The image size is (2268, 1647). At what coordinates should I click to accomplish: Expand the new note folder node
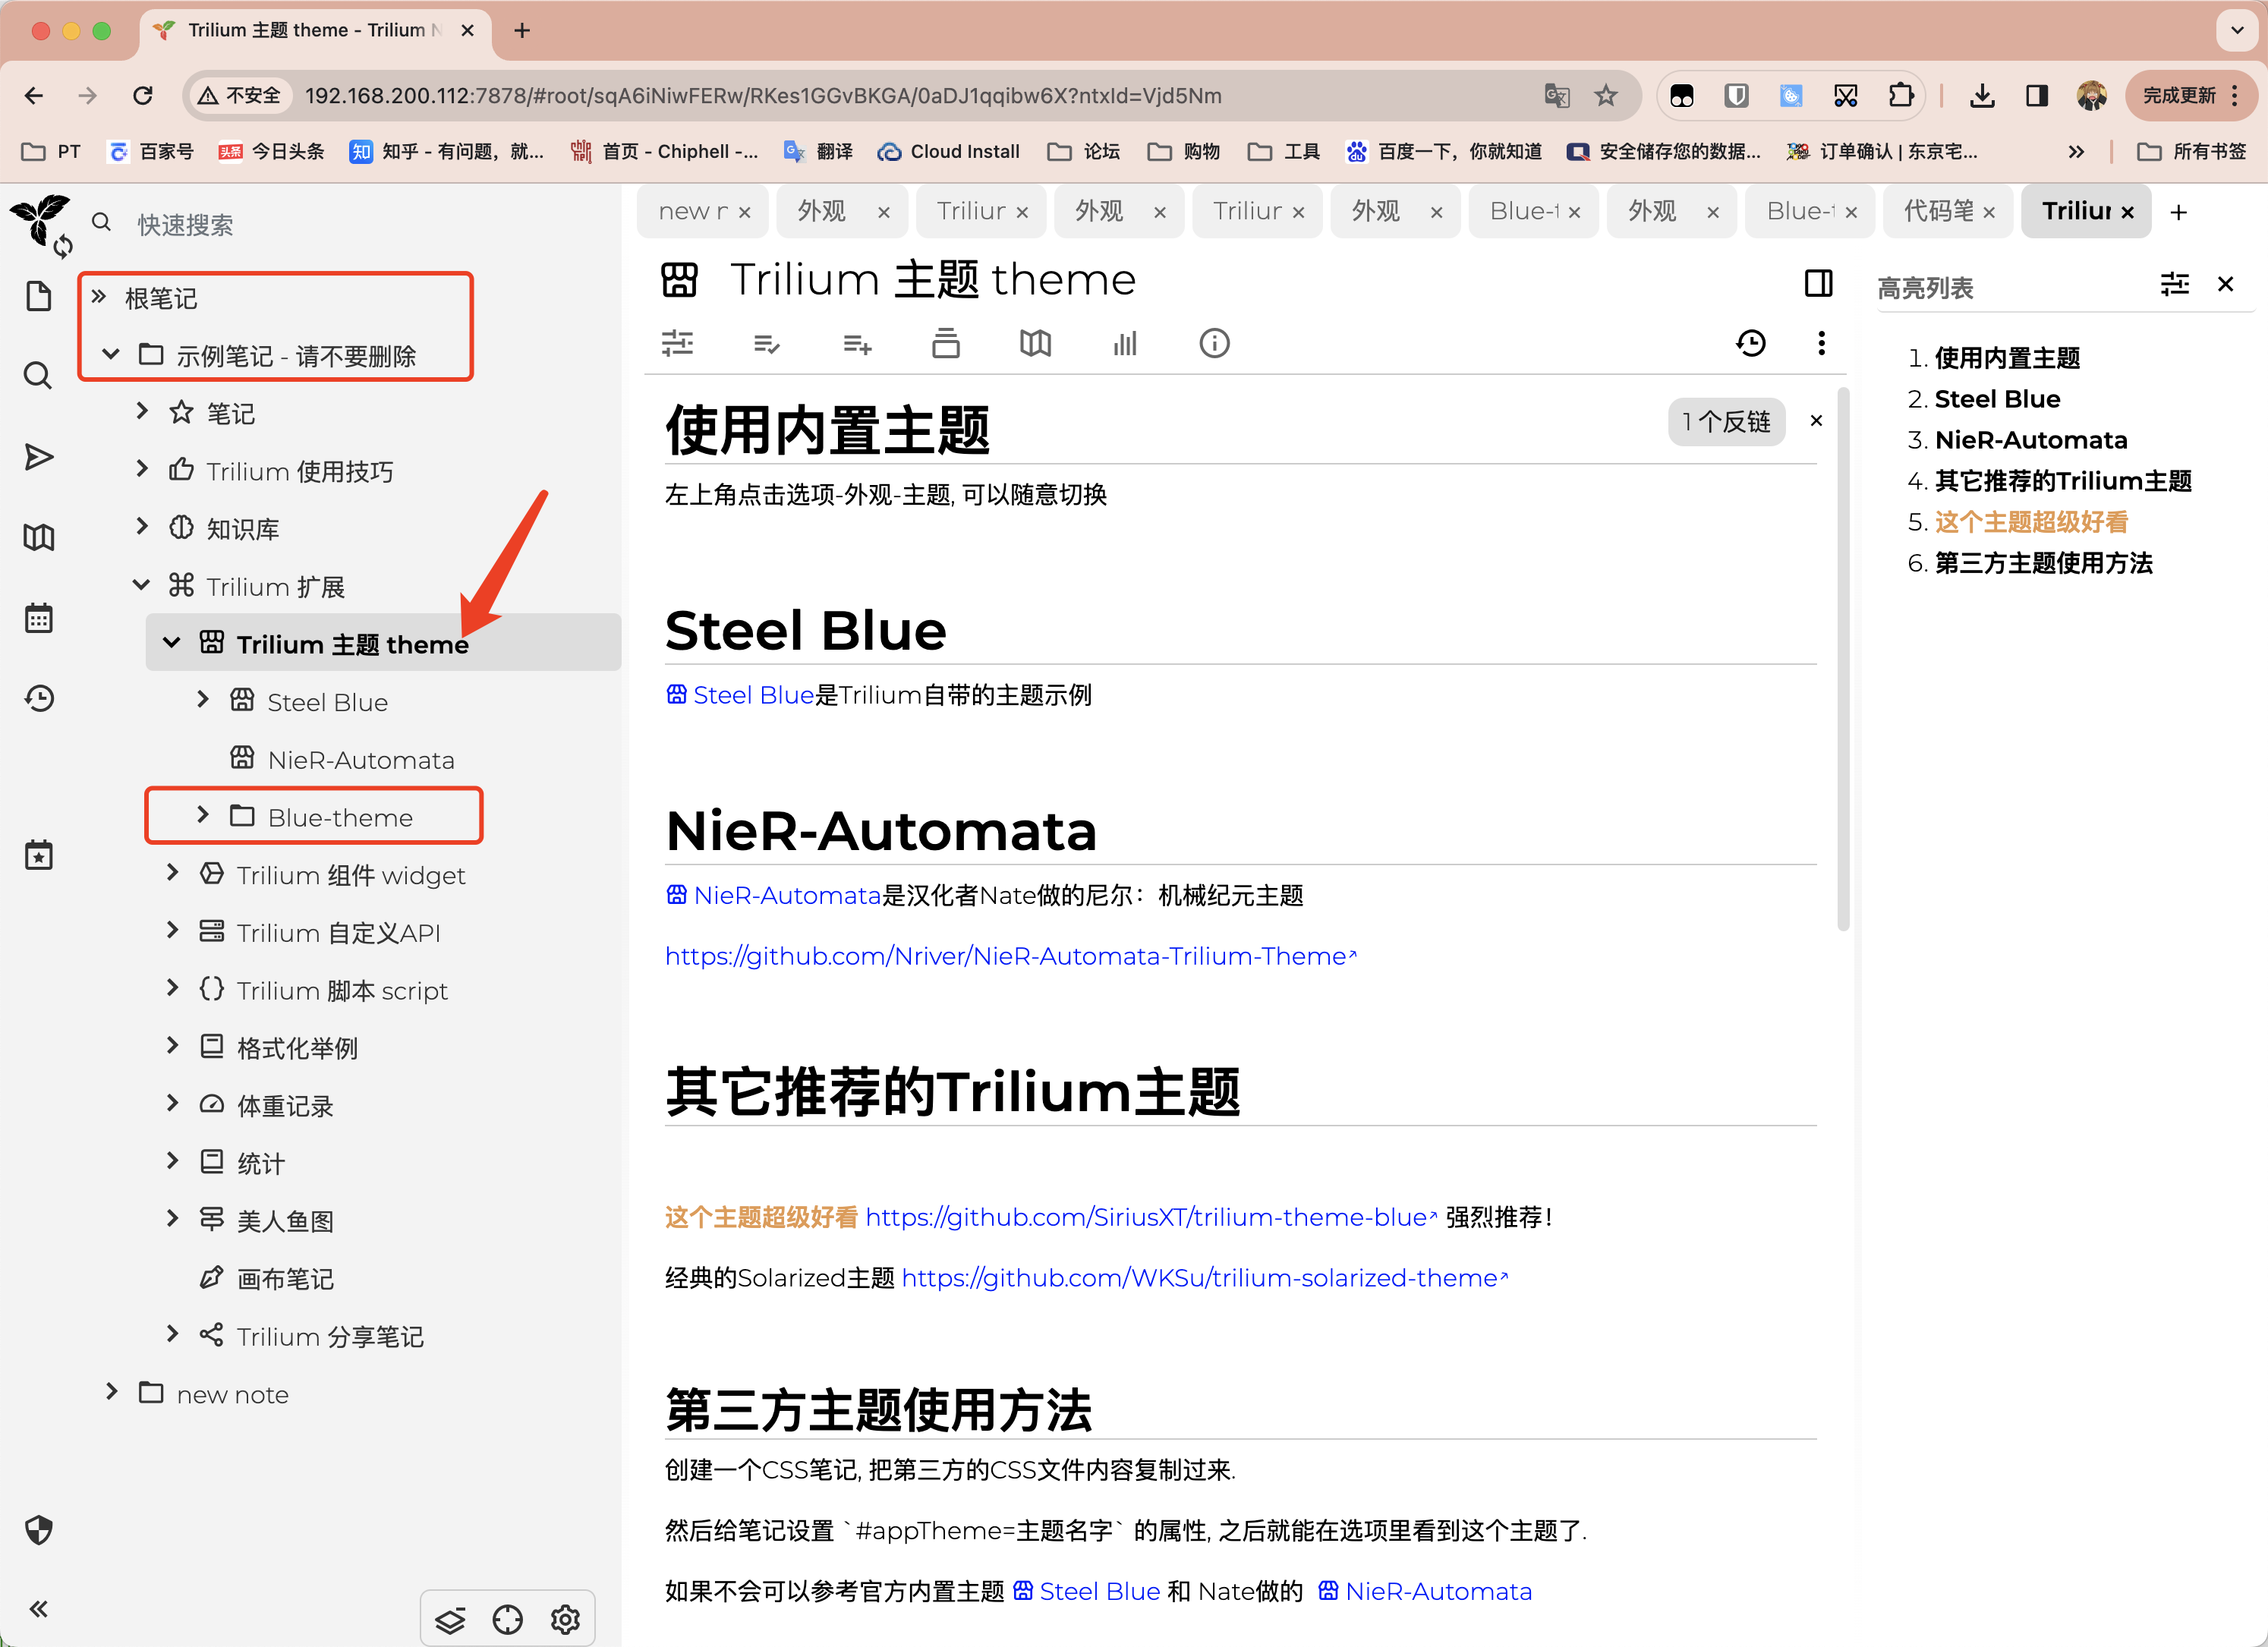[x=111, y=1391]
